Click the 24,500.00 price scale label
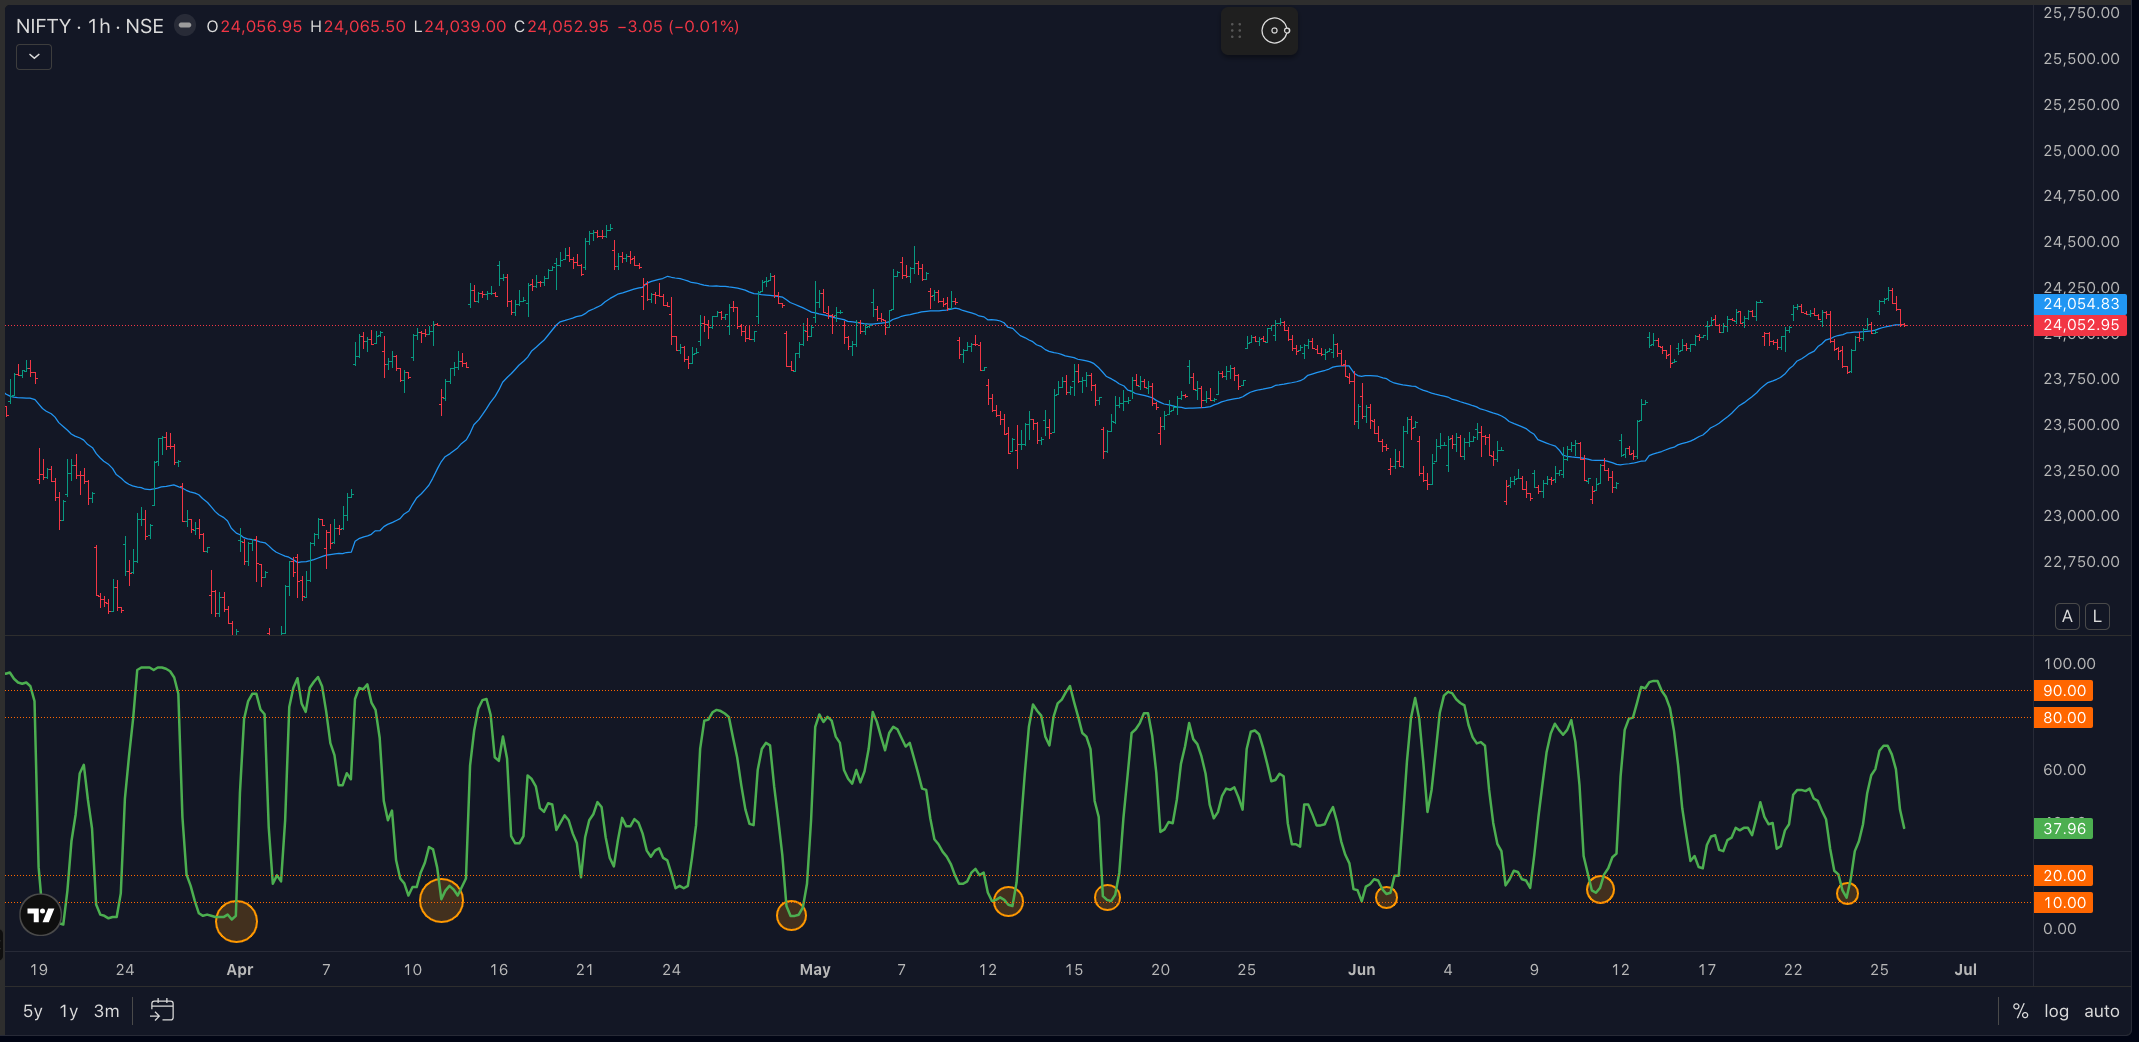Viewport: 2139px width, 1042px height. click(x=2081, y=242)
